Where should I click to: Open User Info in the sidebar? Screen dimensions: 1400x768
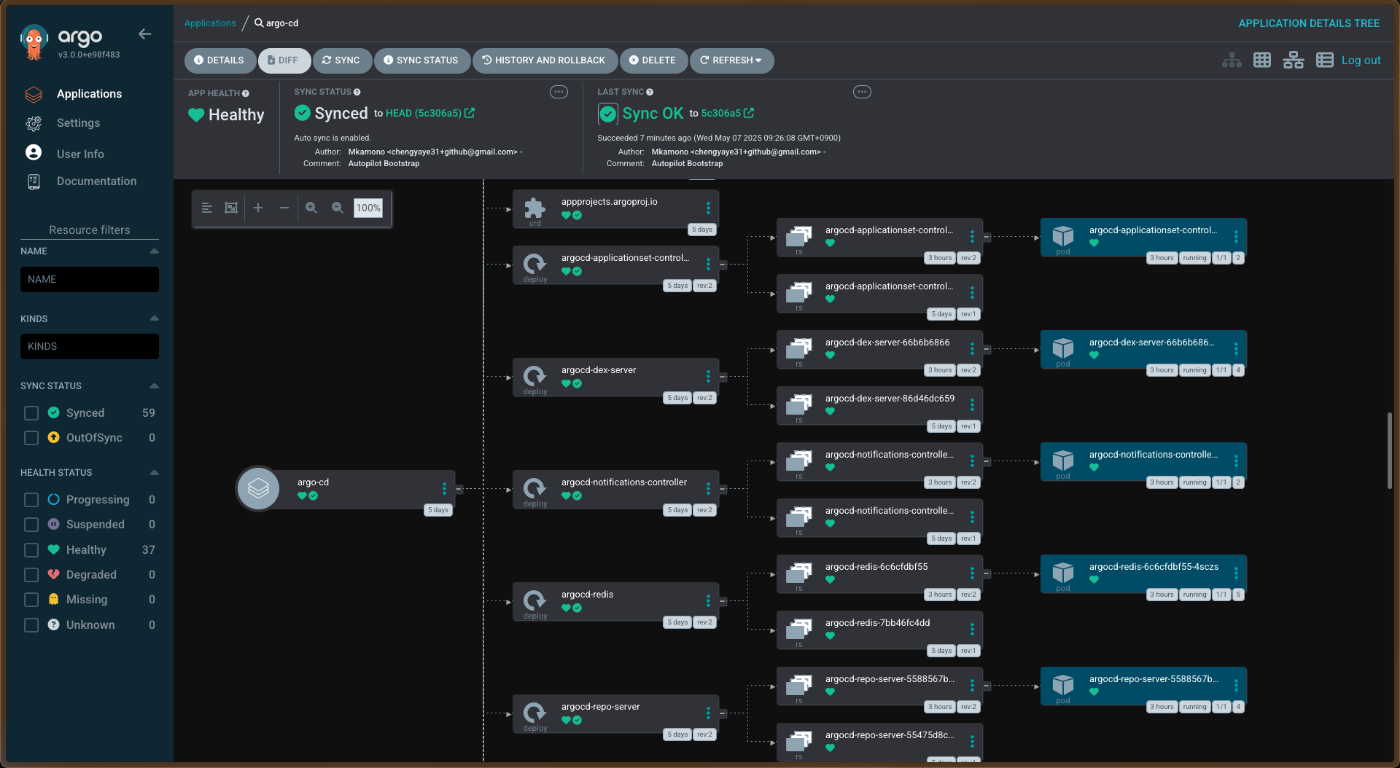pyautogui.click(x=80, y=154)
